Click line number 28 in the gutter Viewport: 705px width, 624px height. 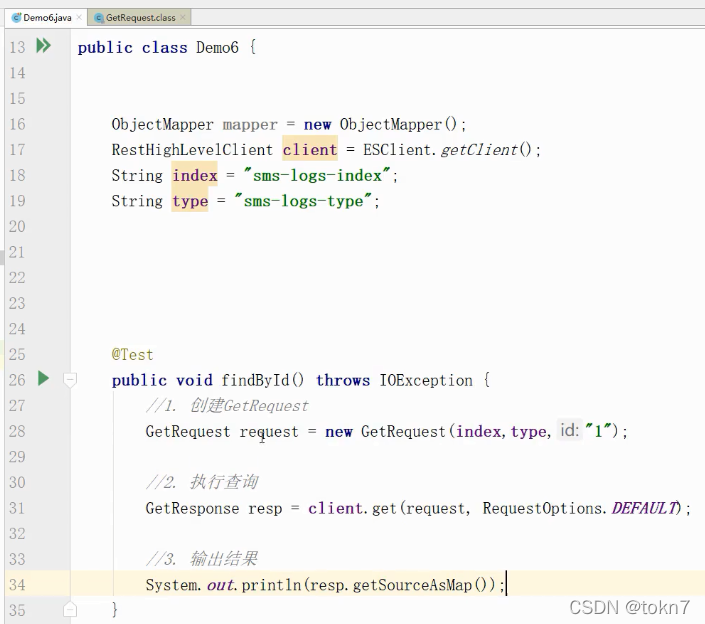17,431
